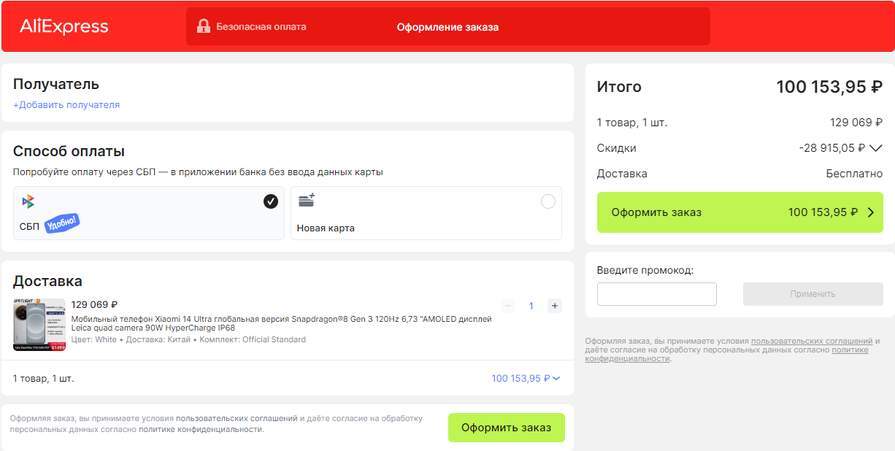
Task: Open the AliExpress logo home link
Action: click(x=64, y=26)
